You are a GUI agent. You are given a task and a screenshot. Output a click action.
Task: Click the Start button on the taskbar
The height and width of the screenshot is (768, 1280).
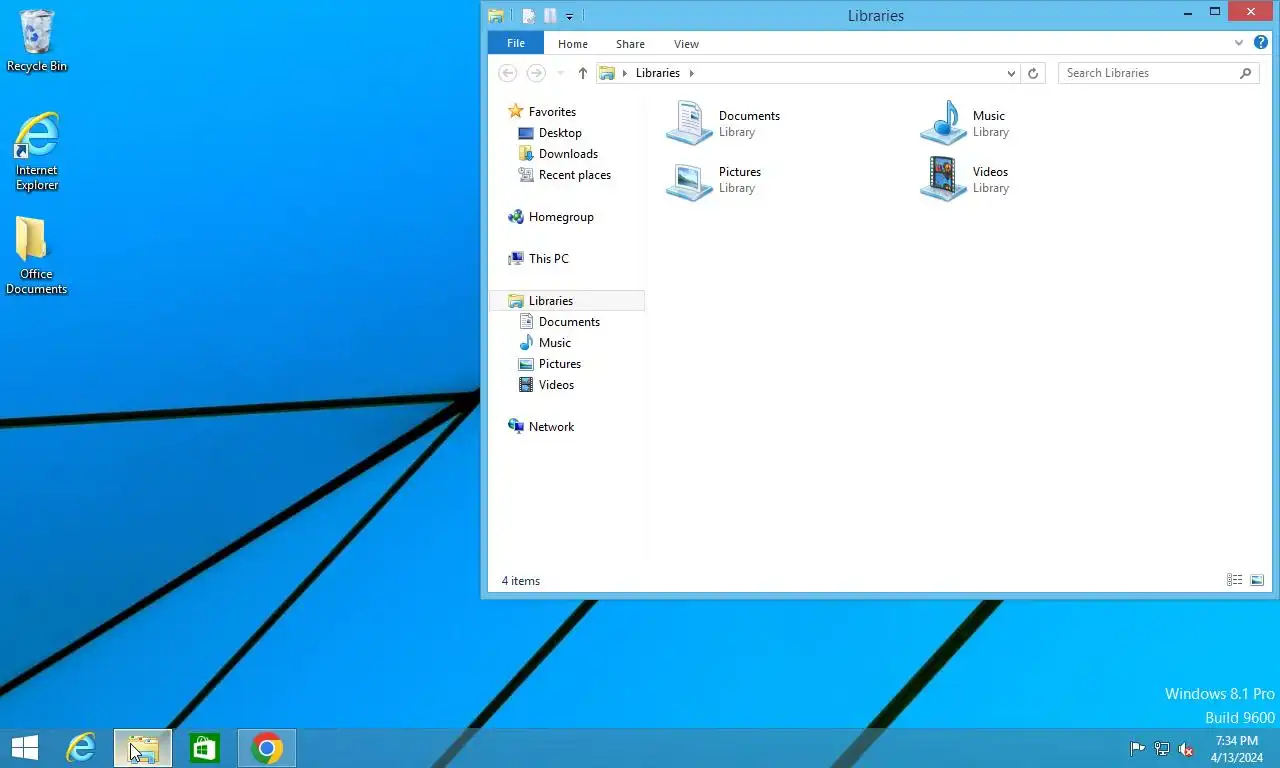coord(25,748)
